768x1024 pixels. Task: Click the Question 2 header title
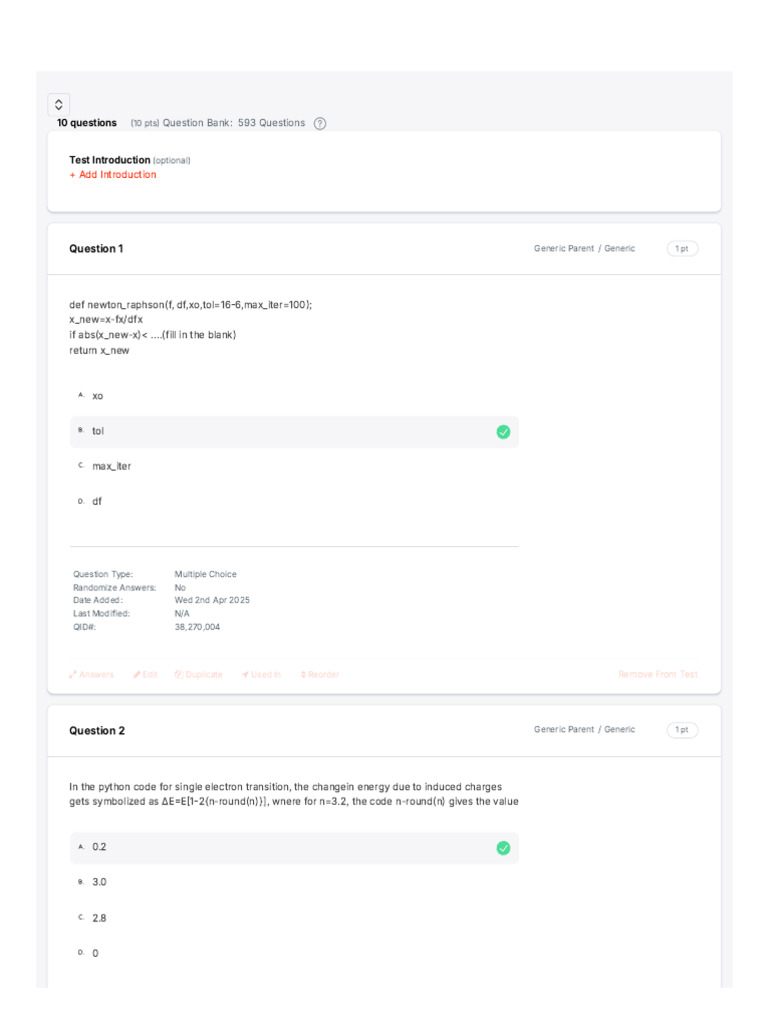(x=97, y=731)
